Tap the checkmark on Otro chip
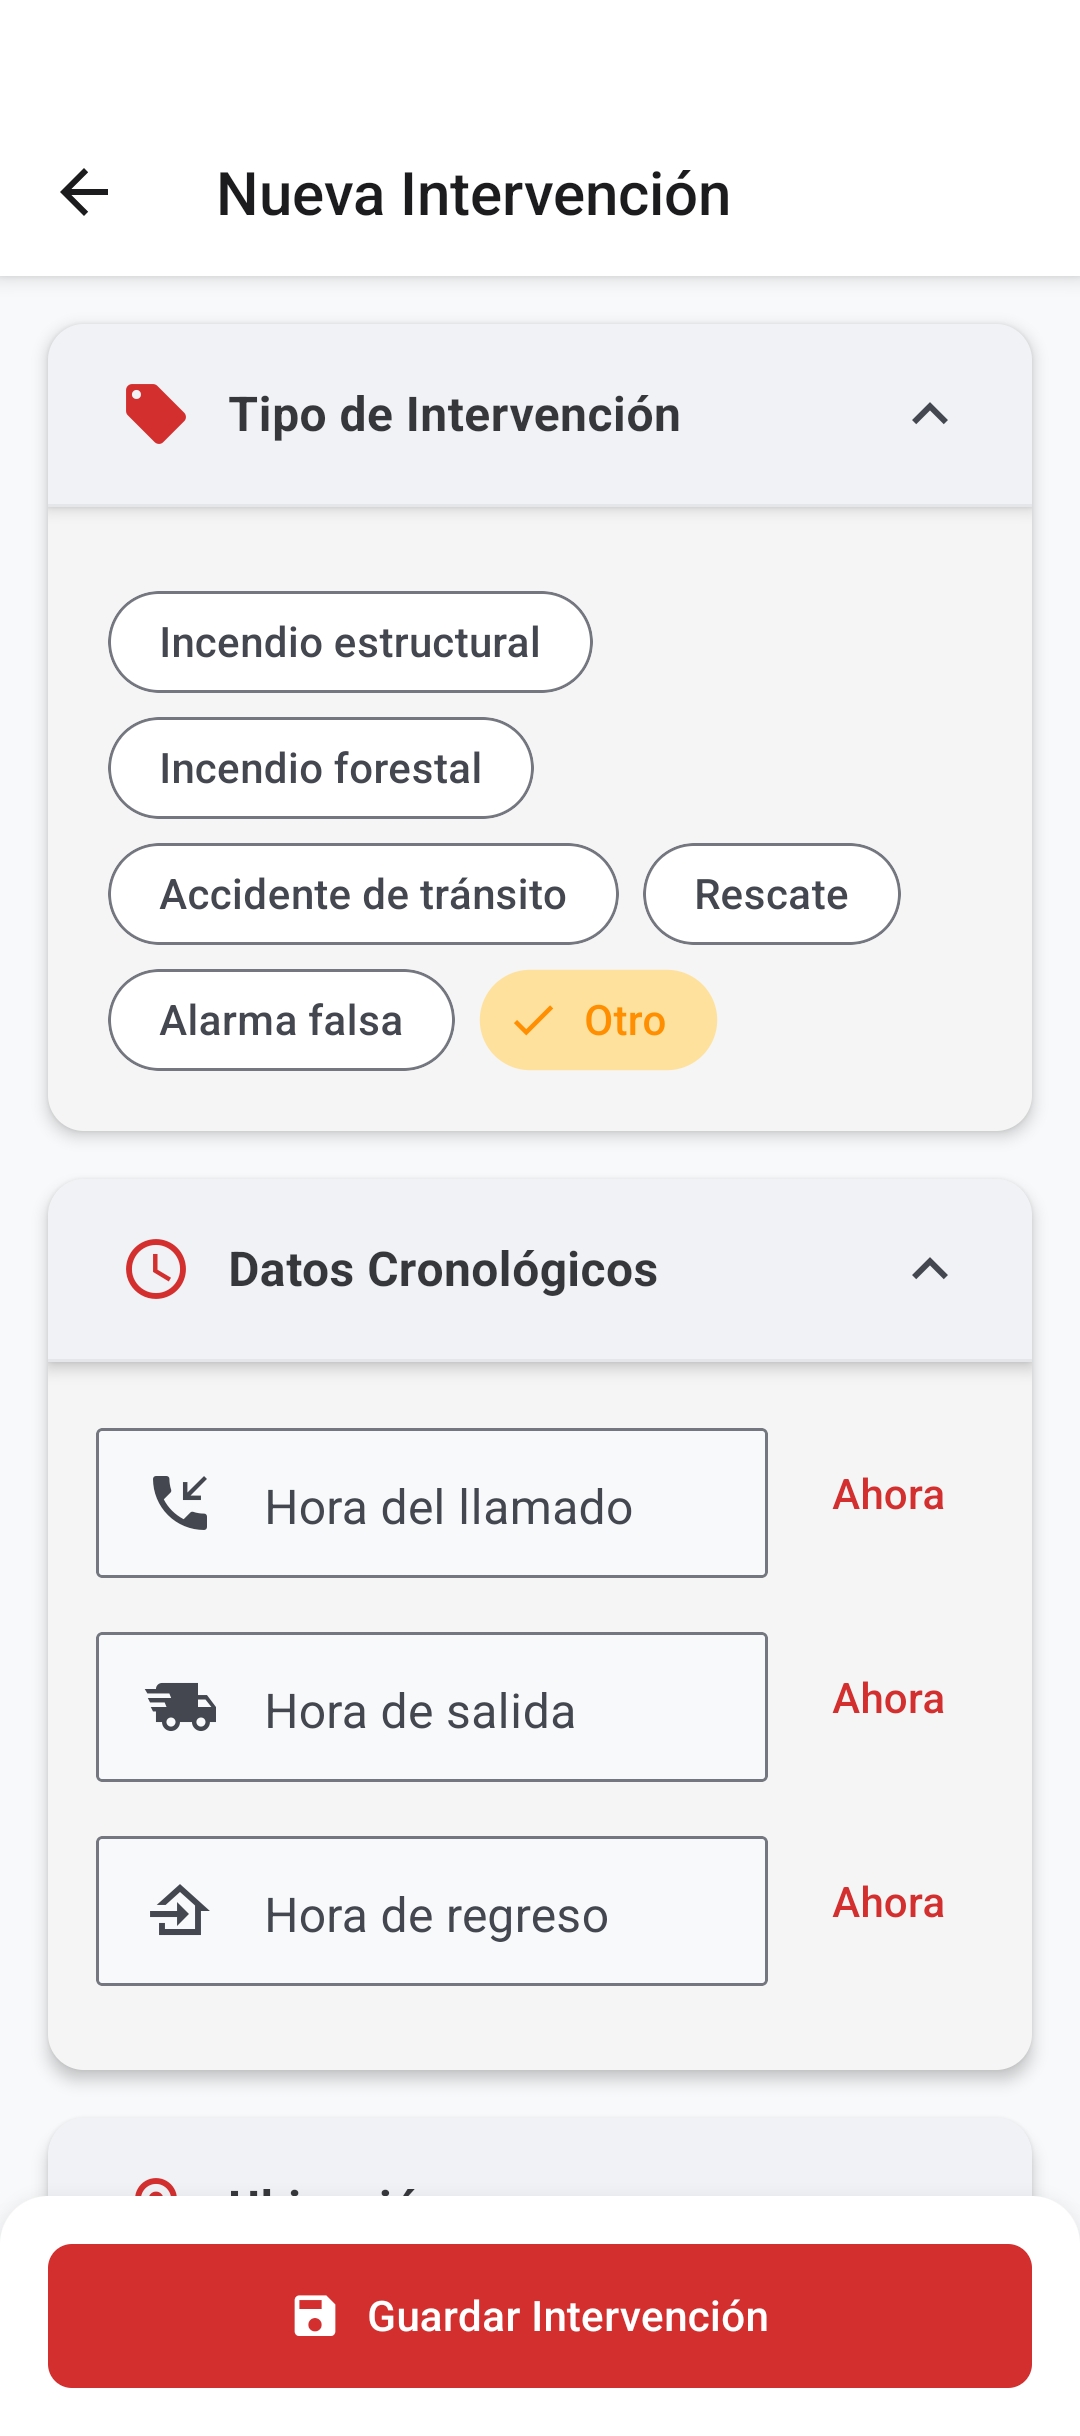This screenshot has width=1080, height=2436. [533, 1021]
